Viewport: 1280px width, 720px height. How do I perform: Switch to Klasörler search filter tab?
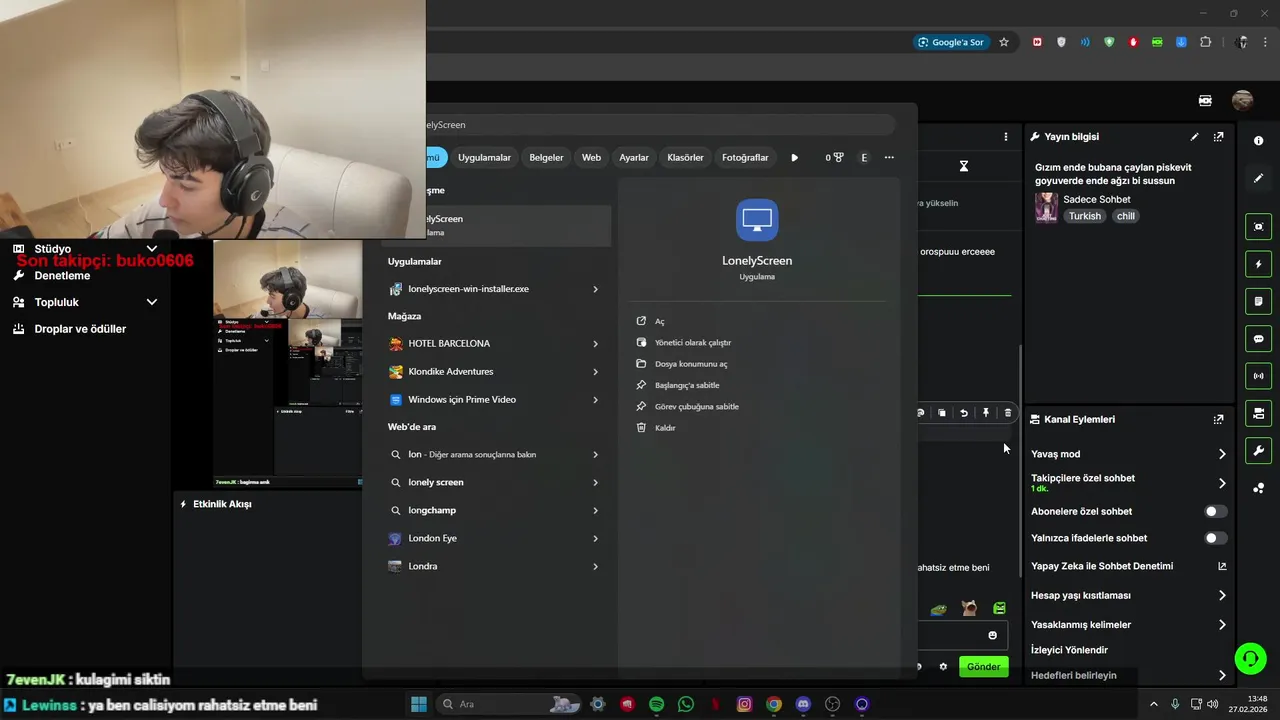685,157
